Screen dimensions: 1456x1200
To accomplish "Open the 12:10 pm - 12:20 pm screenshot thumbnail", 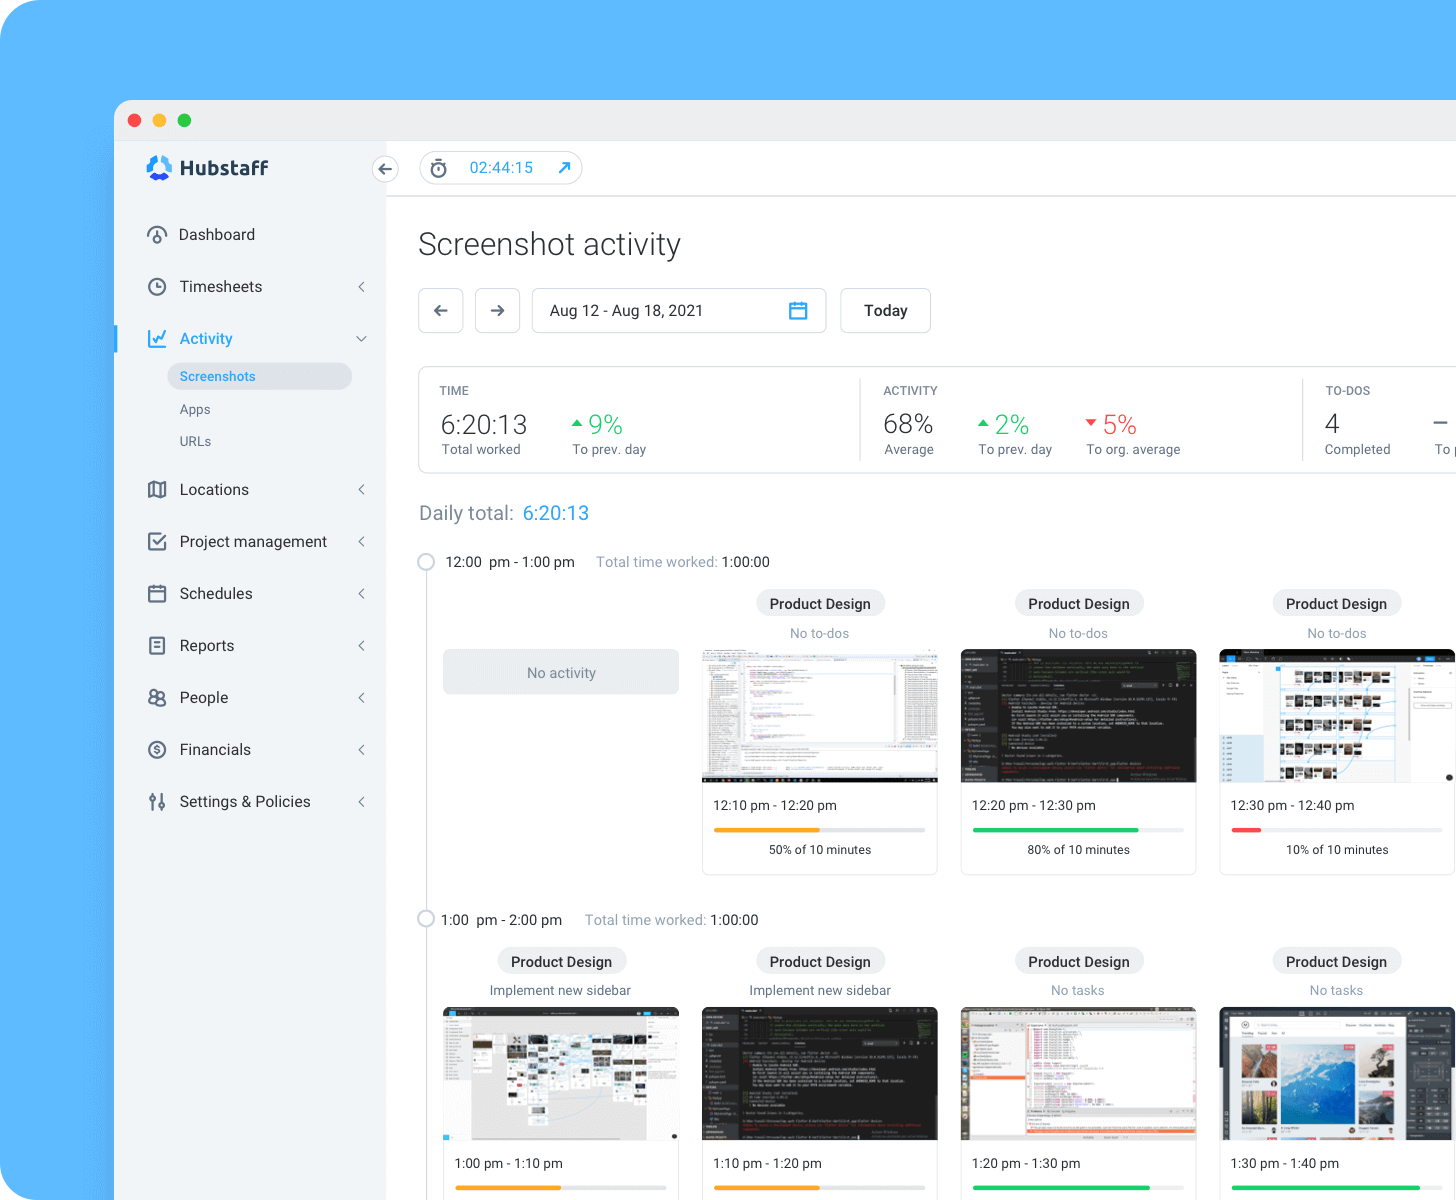I will coord(820,716).
